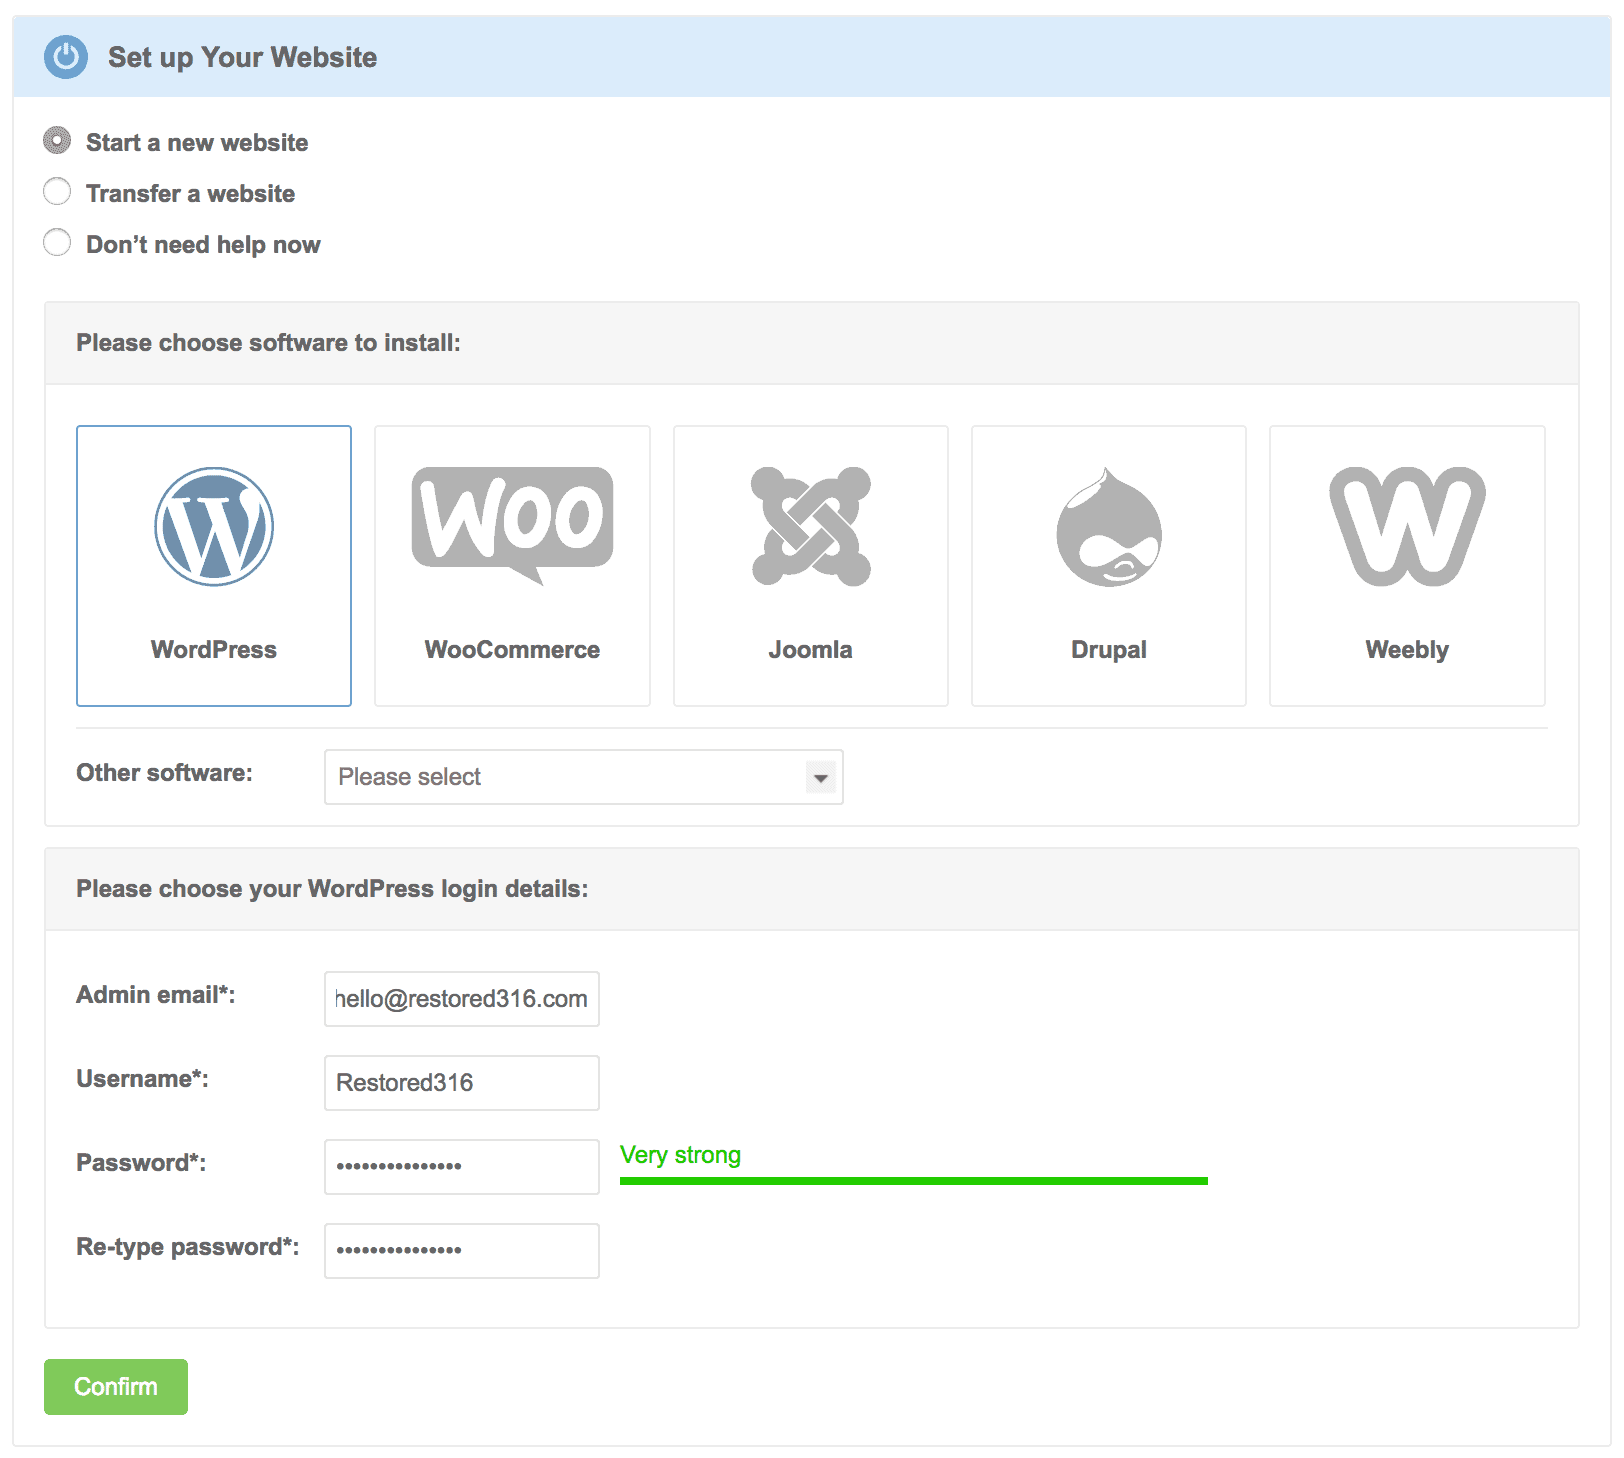Open the Other software dropdown

tap(584, 777)
